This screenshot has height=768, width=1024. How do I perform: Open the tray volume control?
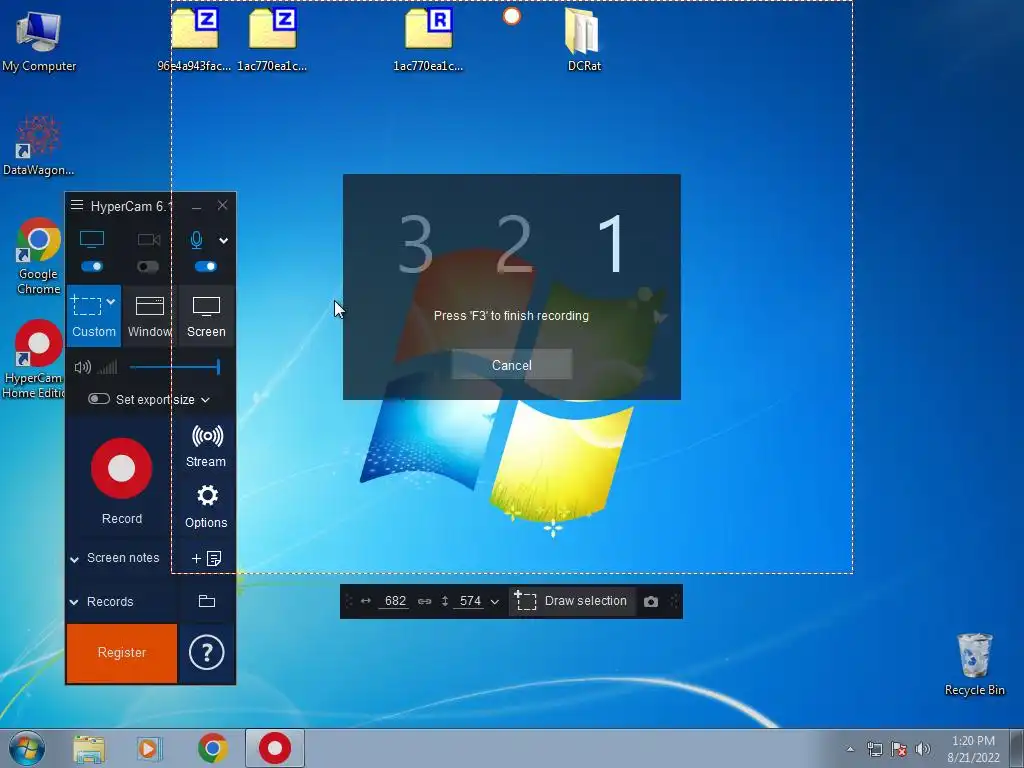tap(923, 749)
